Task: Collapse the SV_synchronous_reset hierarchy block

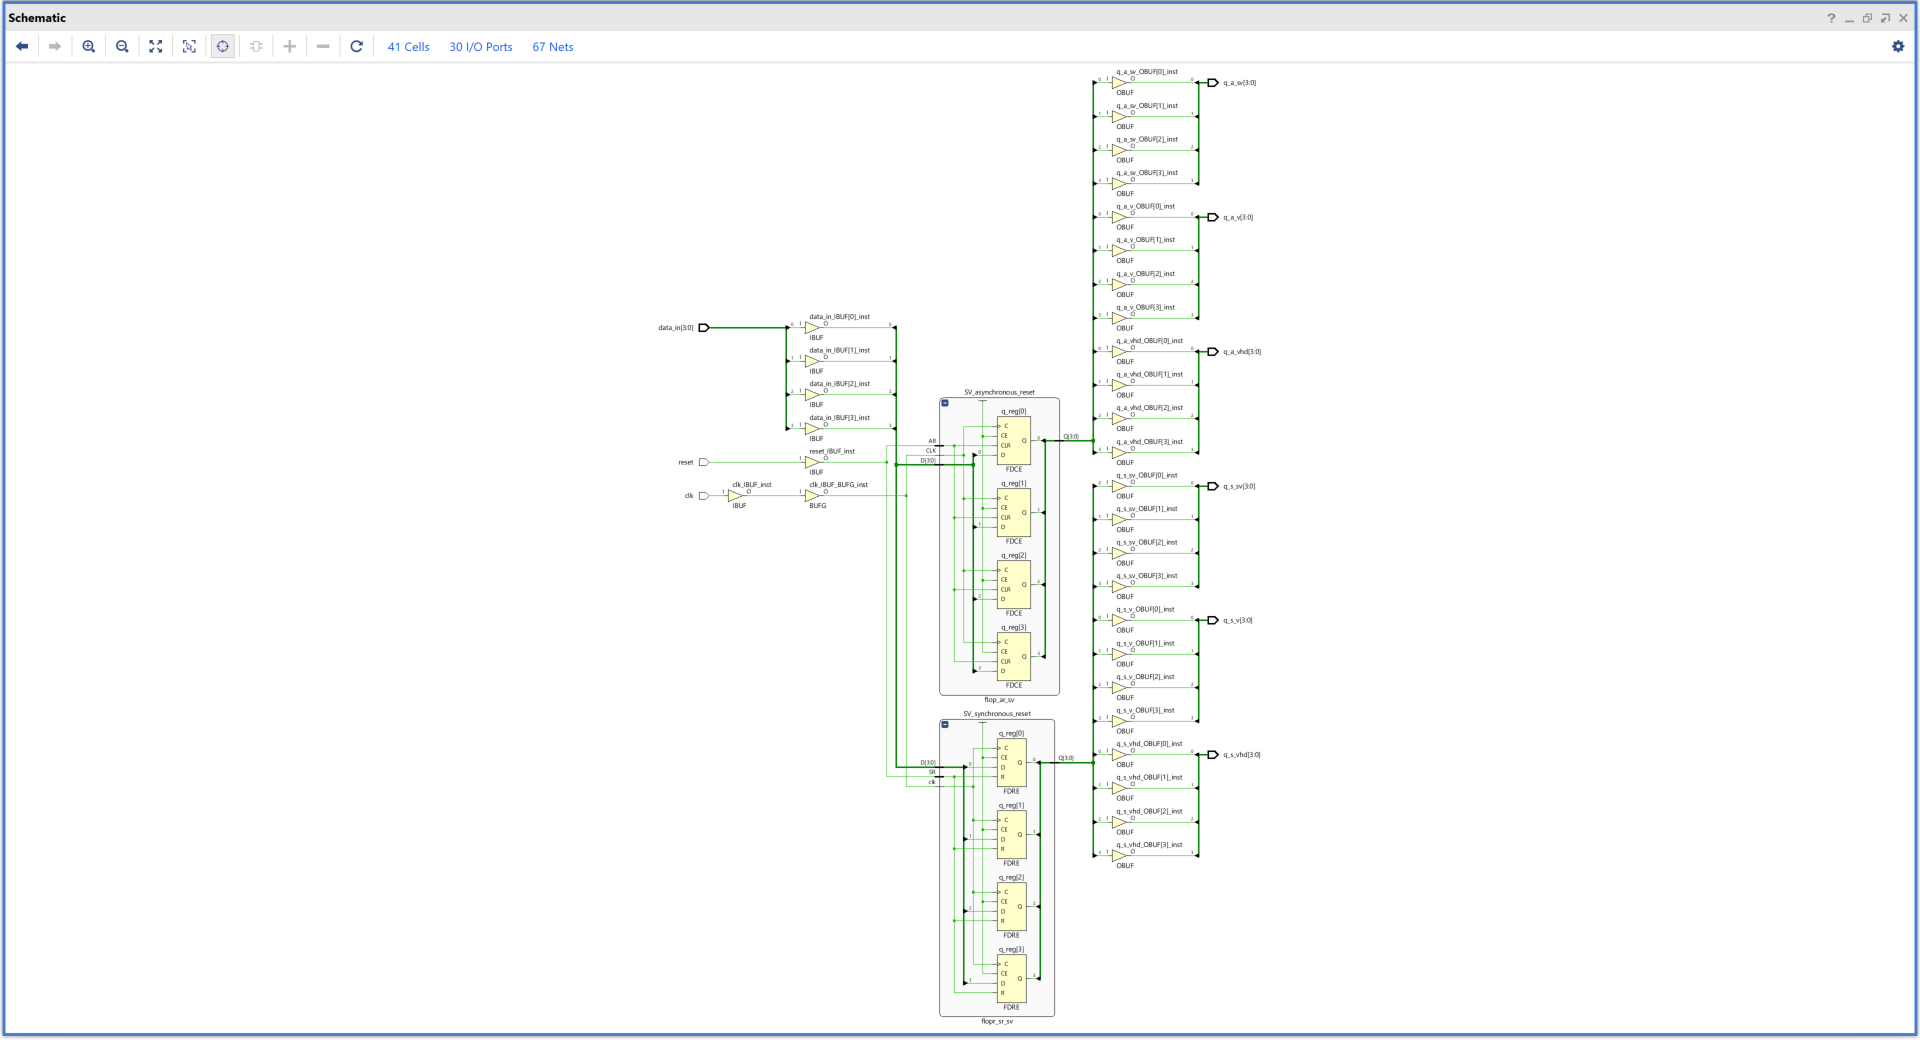Action: point(945,724)
